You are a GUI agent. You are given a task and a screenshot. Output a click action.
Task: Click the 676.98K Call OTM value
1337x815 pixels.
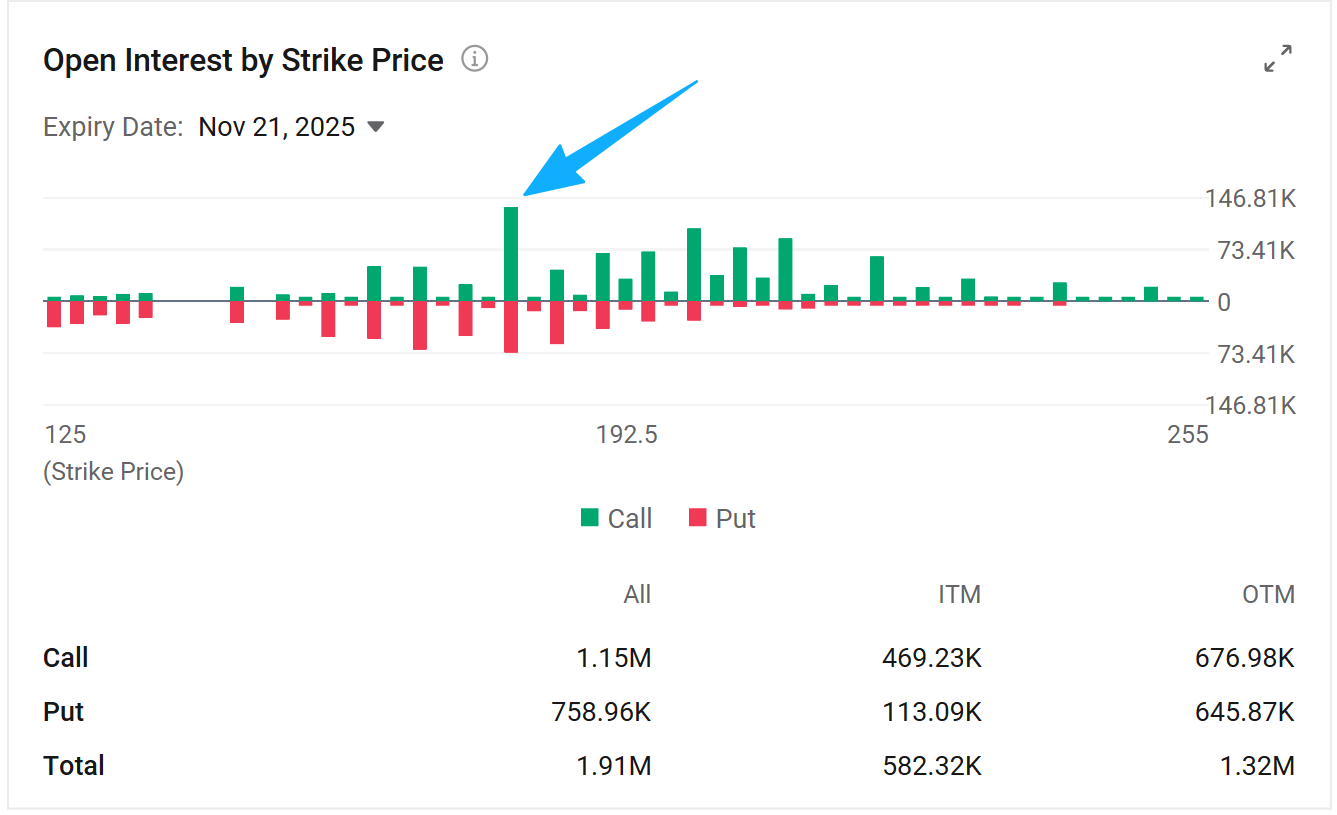pos(1245,658)
